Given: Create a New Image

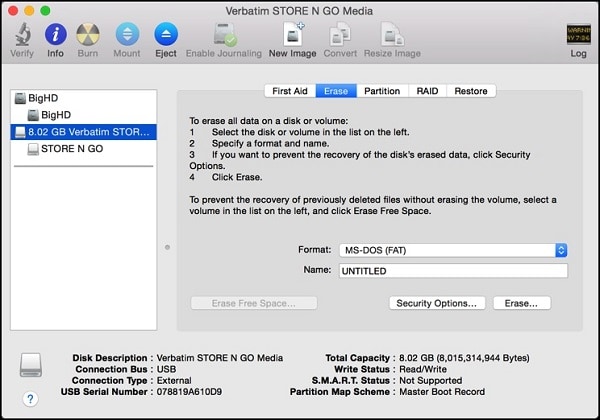Looking at the screenshot, I should click(x=293, y=34).
